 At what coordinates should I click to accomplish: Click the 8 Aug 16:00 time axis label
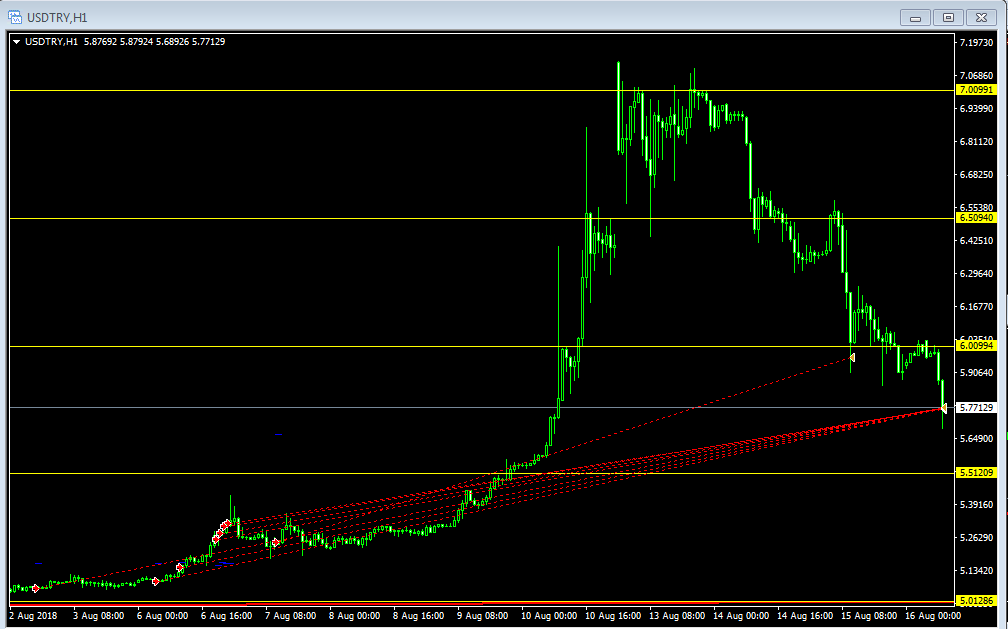(x=418, y=615)
